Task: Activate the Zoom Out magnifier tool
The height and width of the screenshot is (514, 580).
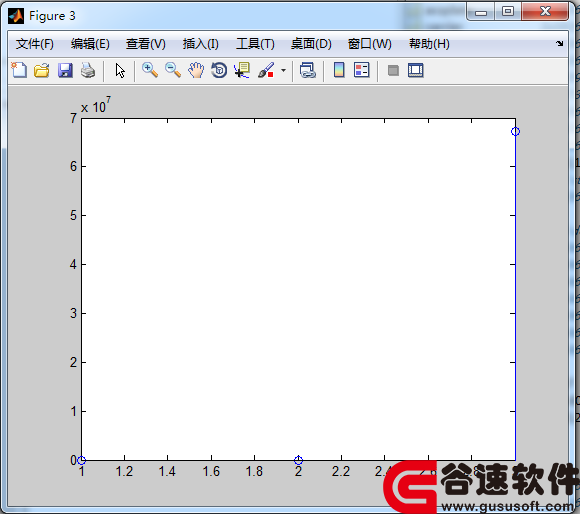Action: pyautogui.click(x=173, y=70)
